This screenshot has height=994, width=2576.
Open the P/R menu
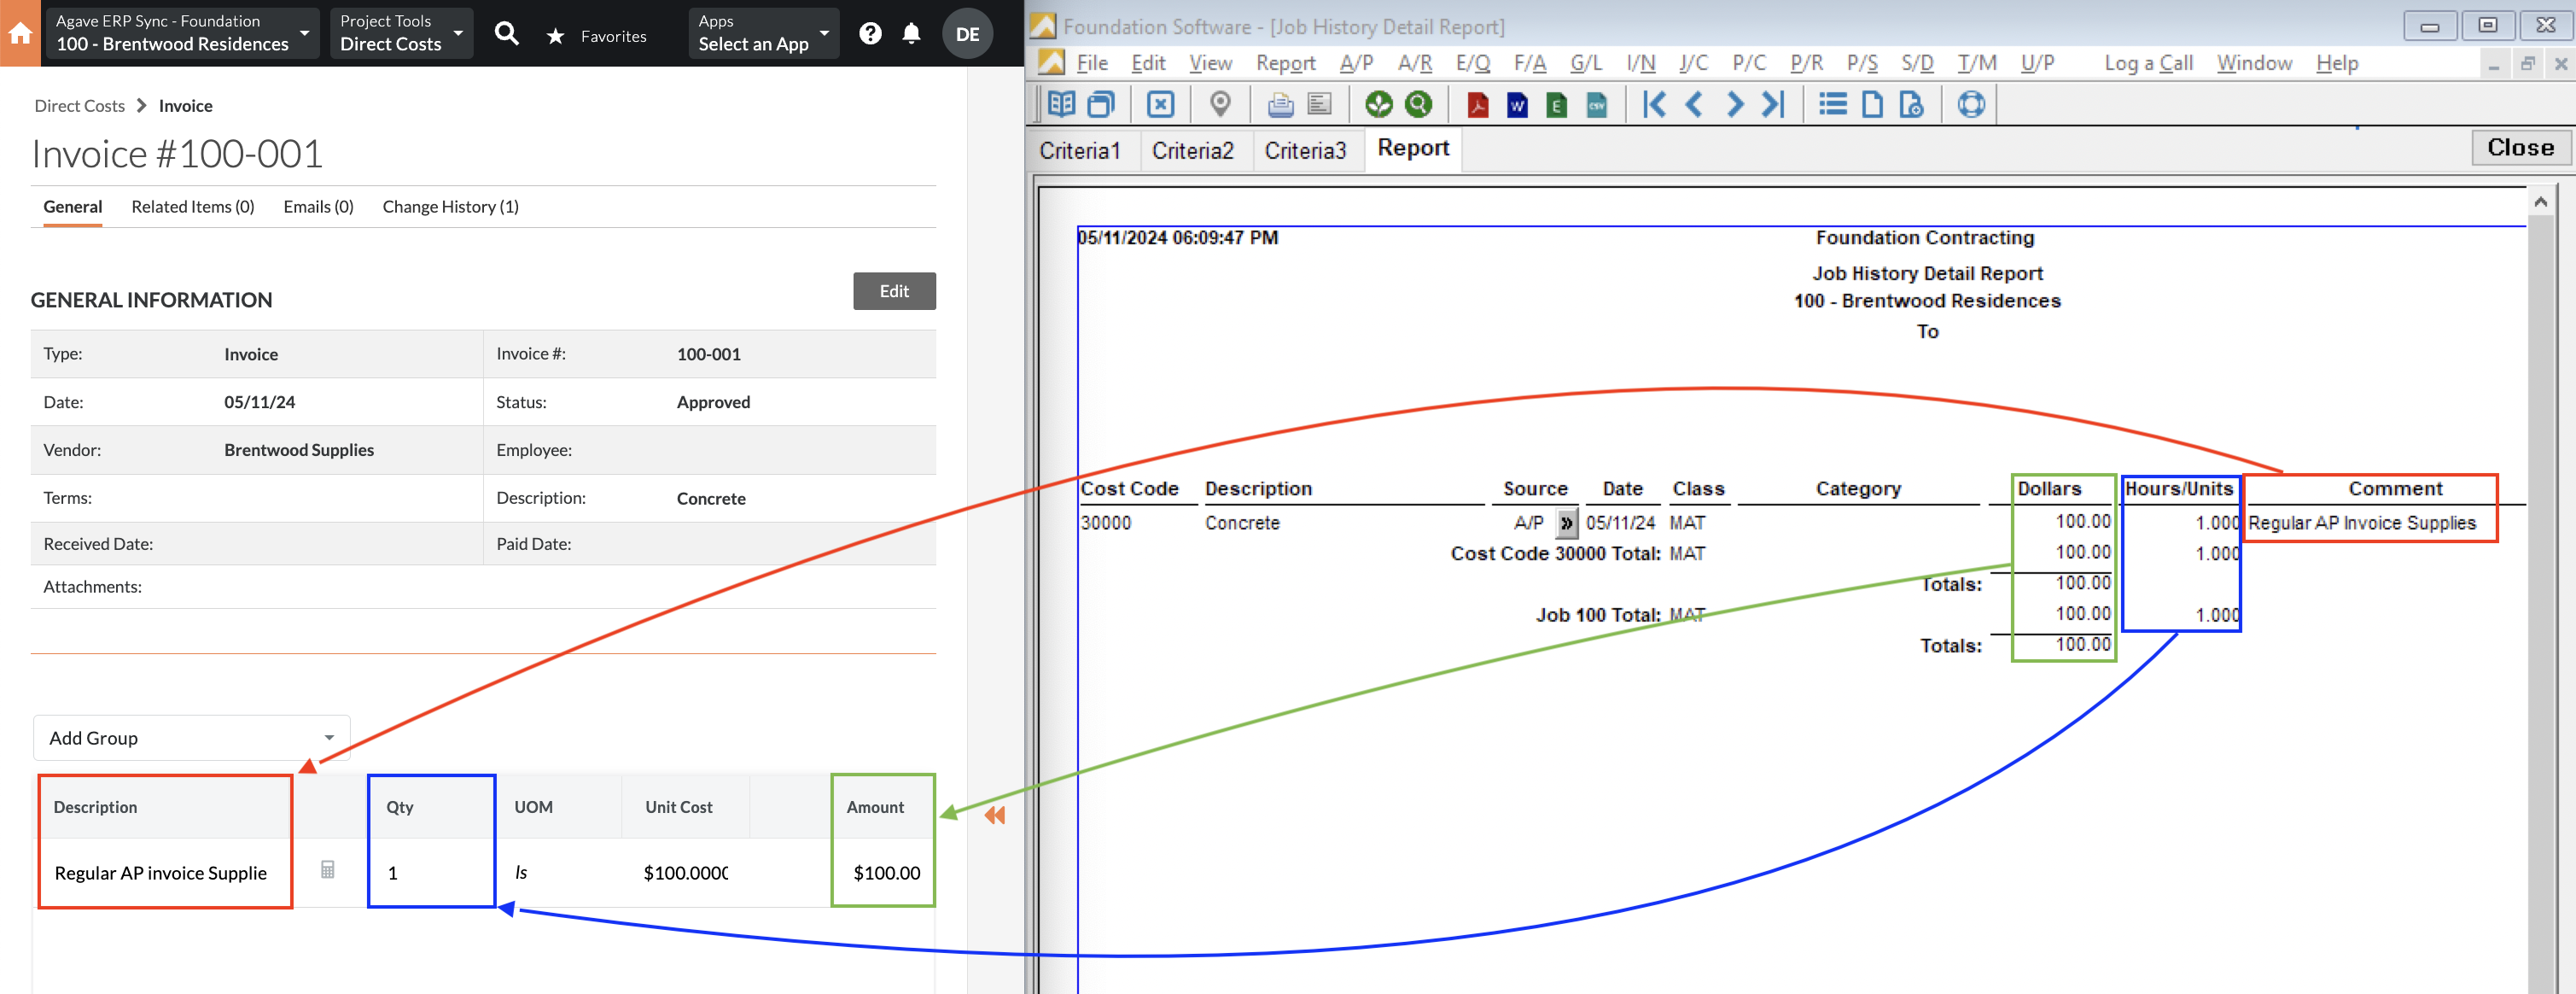(x=1806, y=63)
